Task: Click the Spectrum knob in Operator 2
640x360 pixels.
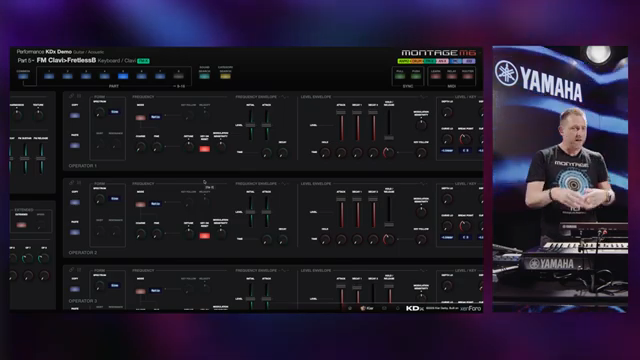Action: [x=100, y=199]
